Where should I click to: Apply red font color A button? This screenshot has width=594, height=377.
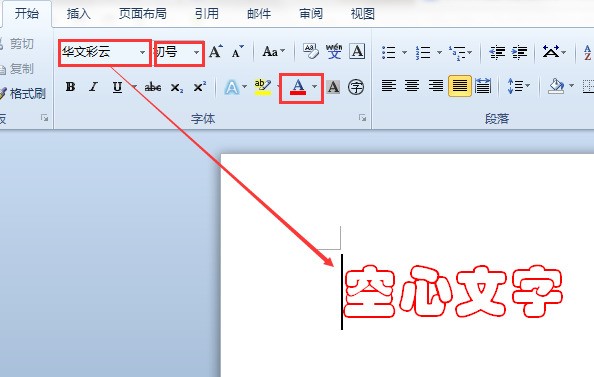298,87
